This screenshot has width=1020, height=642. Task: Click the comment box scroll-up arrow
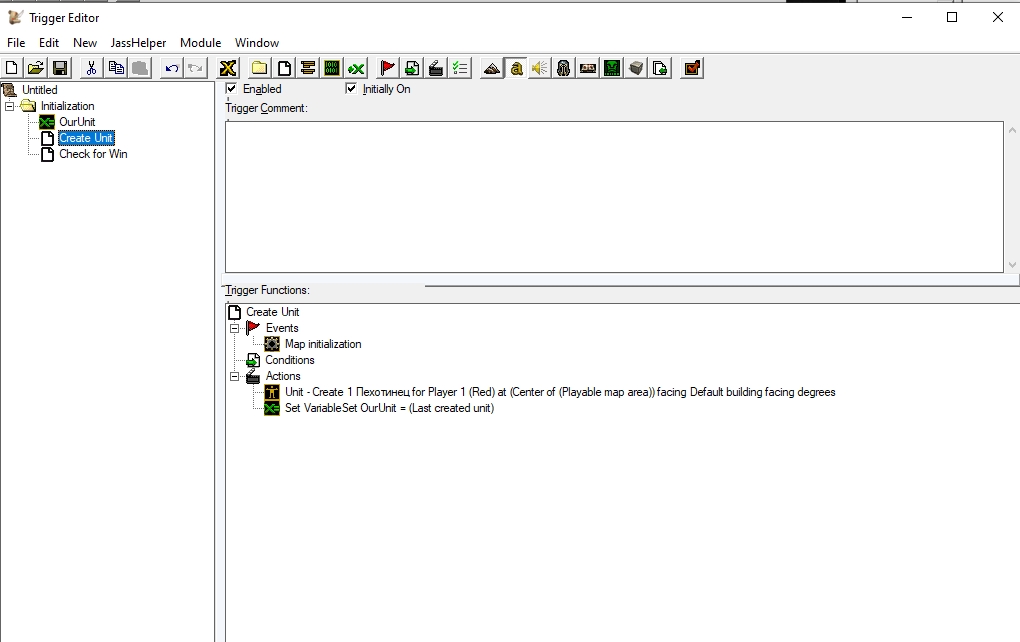click(x=1012, y=130)
